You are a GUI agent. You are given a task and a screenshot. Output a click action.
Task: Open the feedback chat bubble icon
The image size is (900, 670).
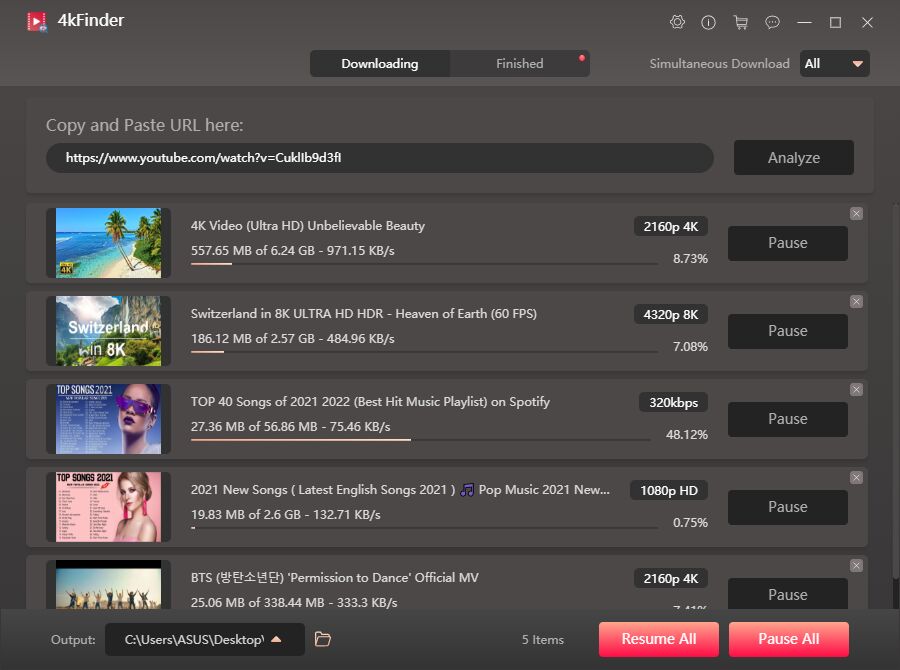pyautogui.click(x=773, y=22)
